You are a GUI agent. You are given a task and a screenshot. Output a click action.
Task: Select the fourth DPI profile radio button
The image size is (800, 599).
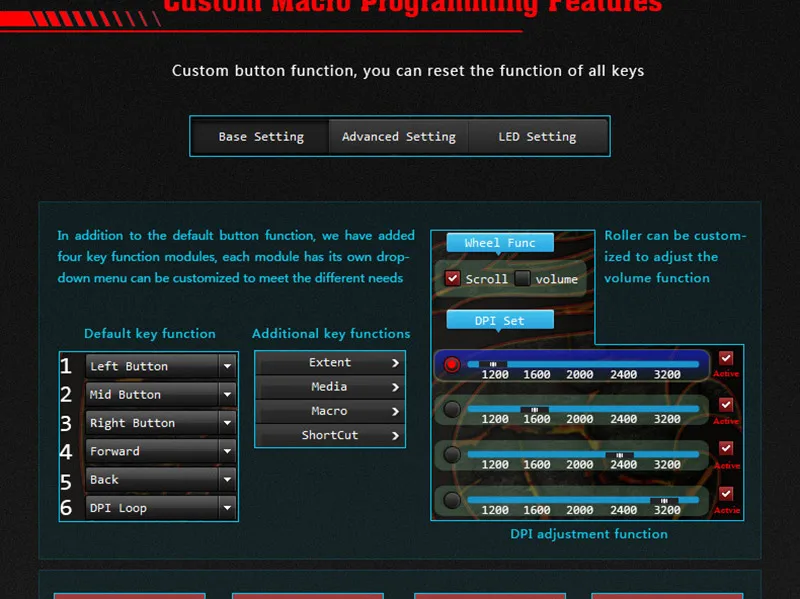point(452,500)
